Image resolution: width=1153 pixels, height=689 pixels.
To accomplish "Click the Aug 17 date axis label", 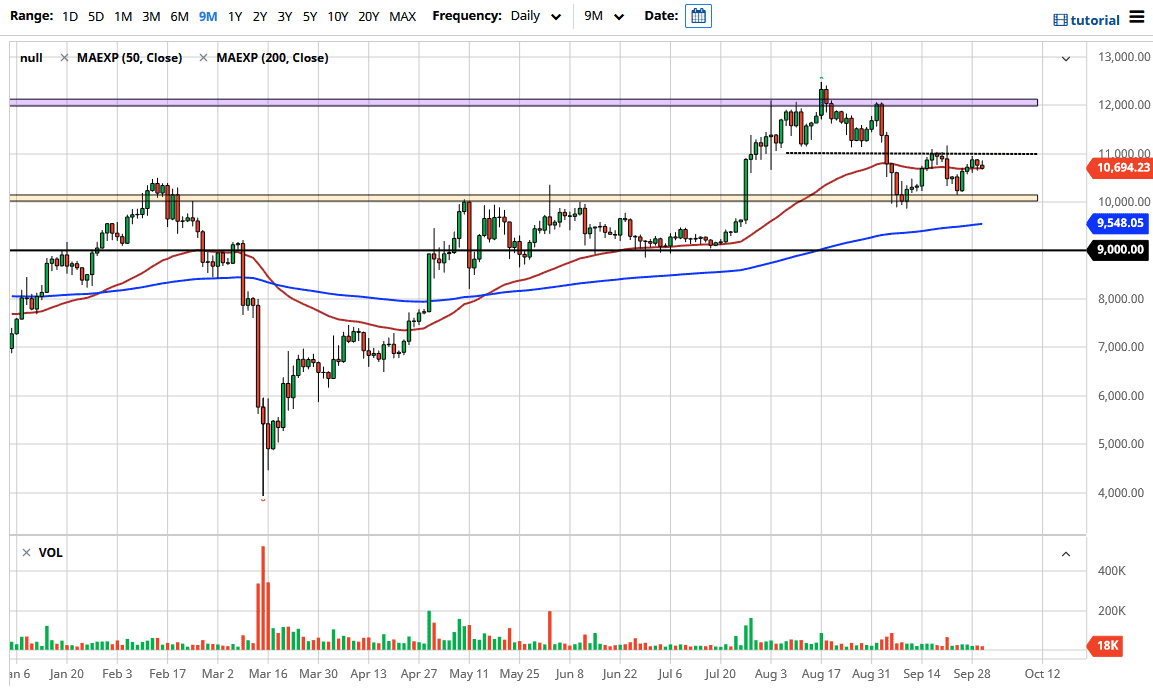I will click(821, 674).
